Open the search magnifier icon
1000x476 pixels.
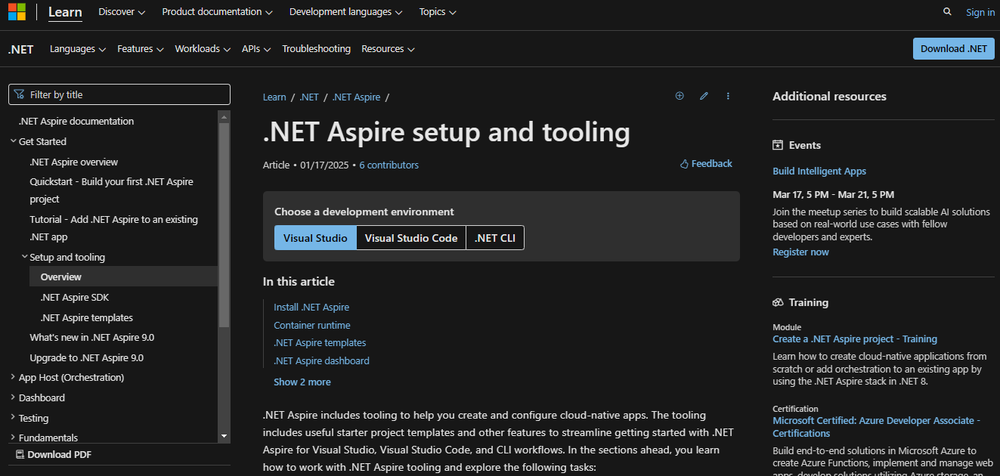pos(947,11)
